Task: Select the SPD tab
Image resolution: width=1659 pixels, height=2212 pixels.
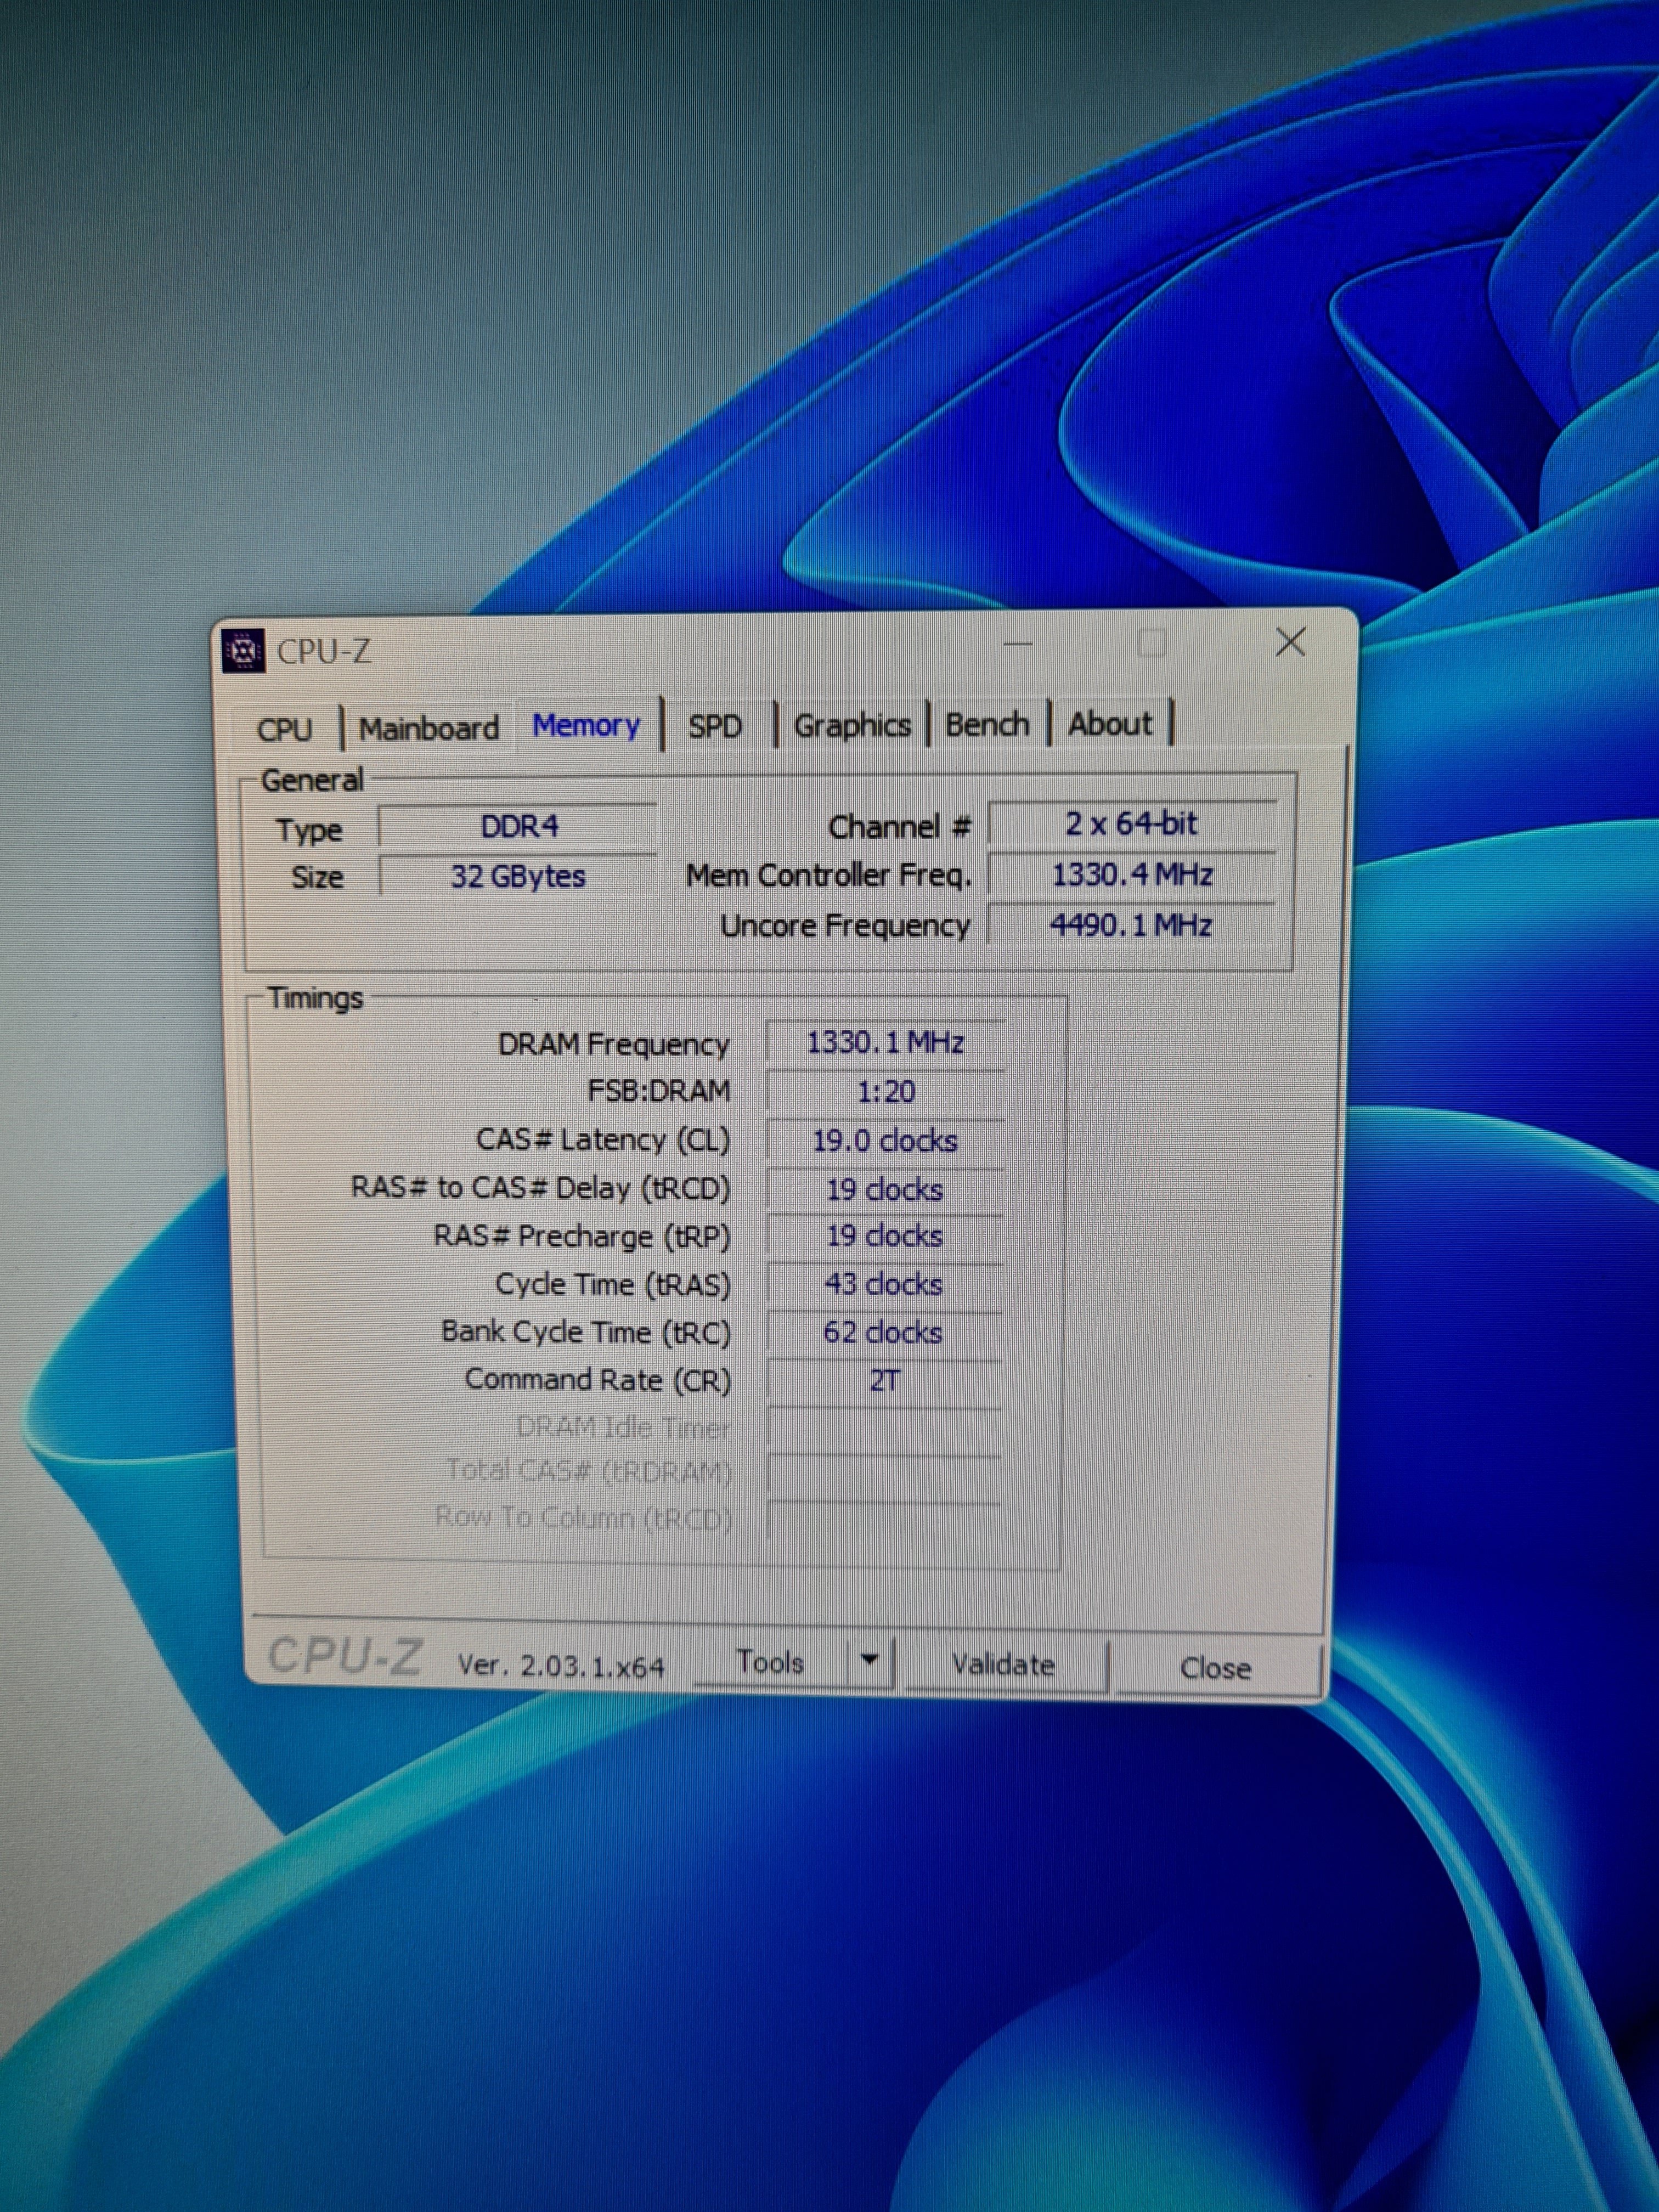Action: coord(715,726)
